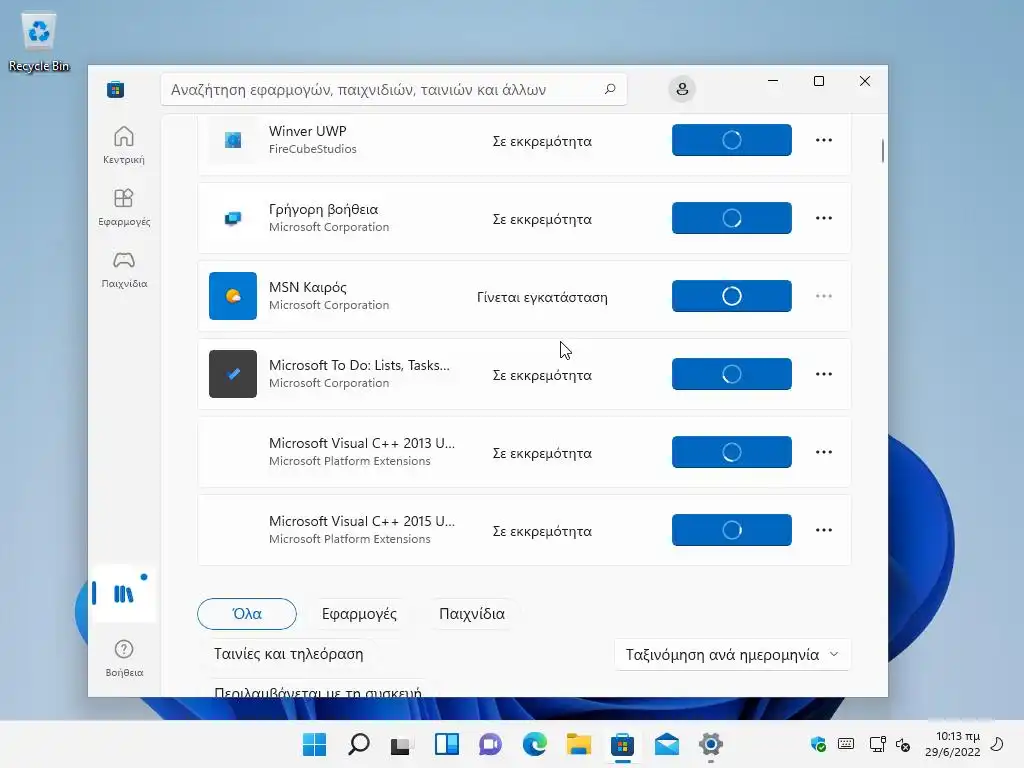The height and width of the screenshot is (768, 1024).
Task: Open taskbar Search
Action: coord(359,744)
